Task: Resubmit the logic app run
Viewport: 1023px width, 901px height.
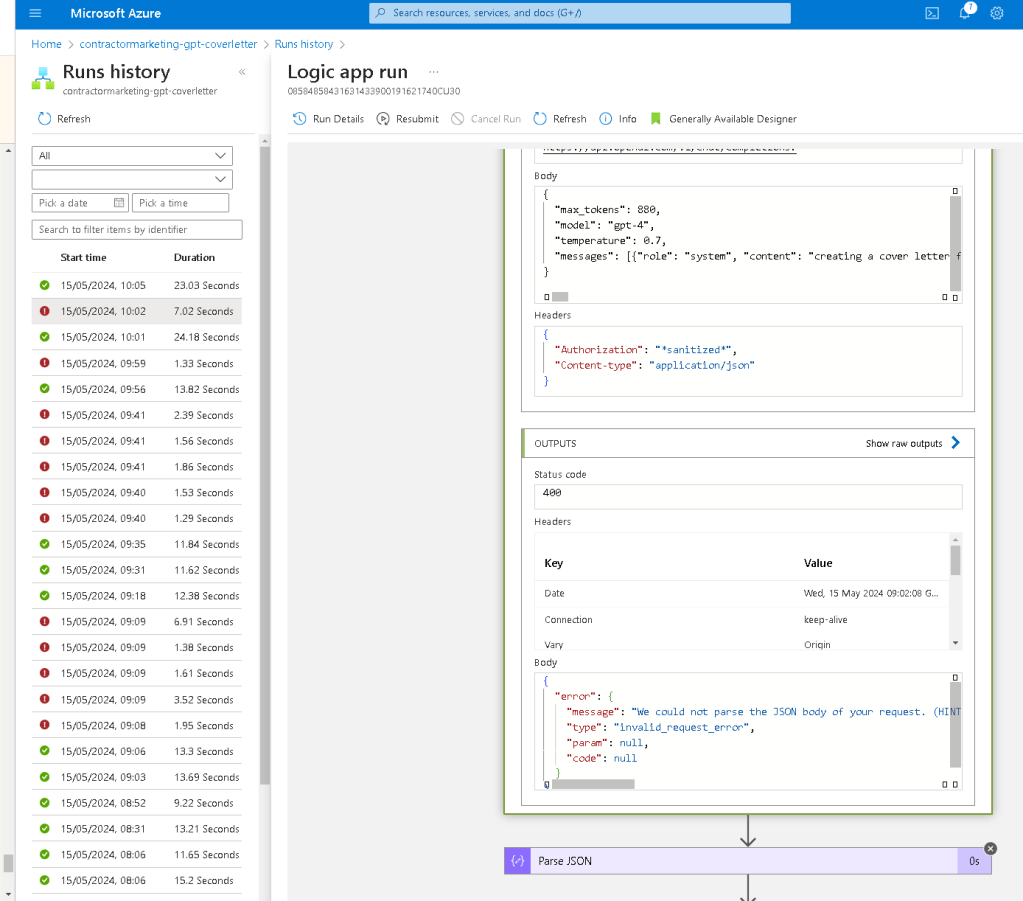Action: 408,119
